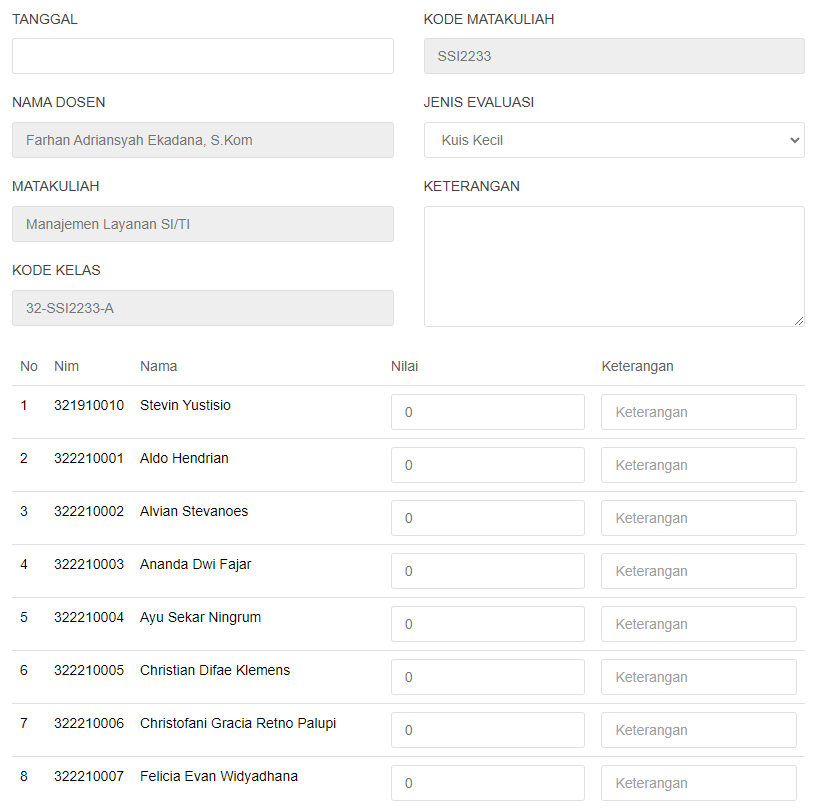Focus the Keterangan large text area
This screenshot has height=809, width=819.
tap(614, 266)
